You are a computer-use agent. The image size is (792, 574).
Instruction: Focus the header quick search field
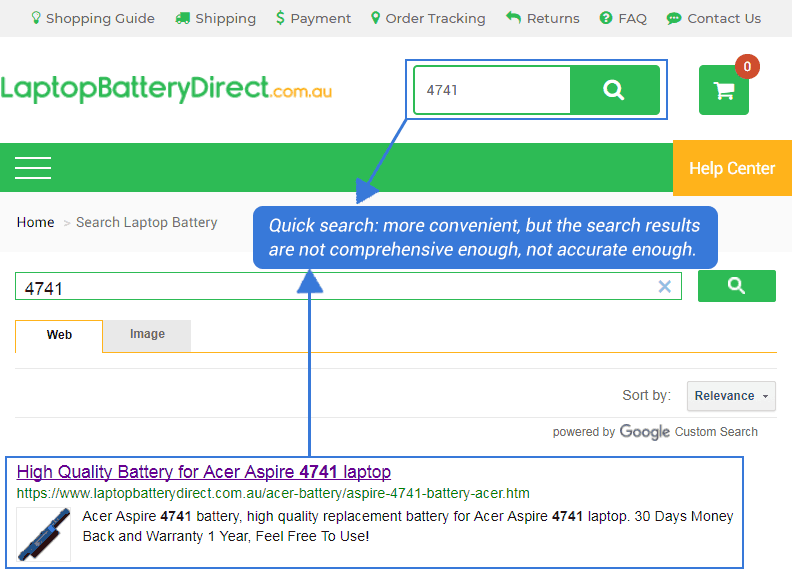(492, 90)
